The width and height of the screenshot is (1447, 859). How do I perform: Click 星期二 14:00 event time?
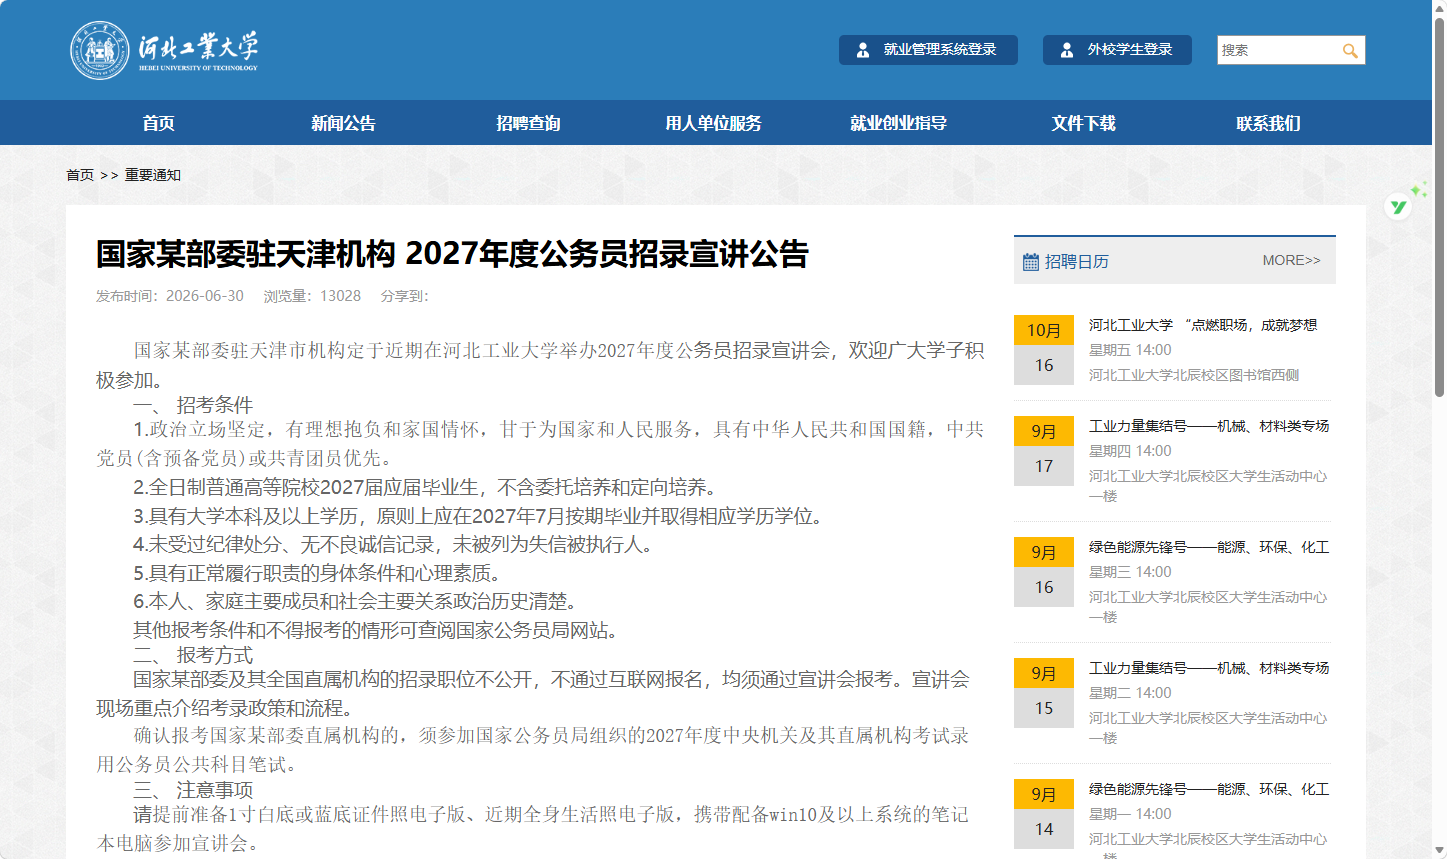(1130, 693)
